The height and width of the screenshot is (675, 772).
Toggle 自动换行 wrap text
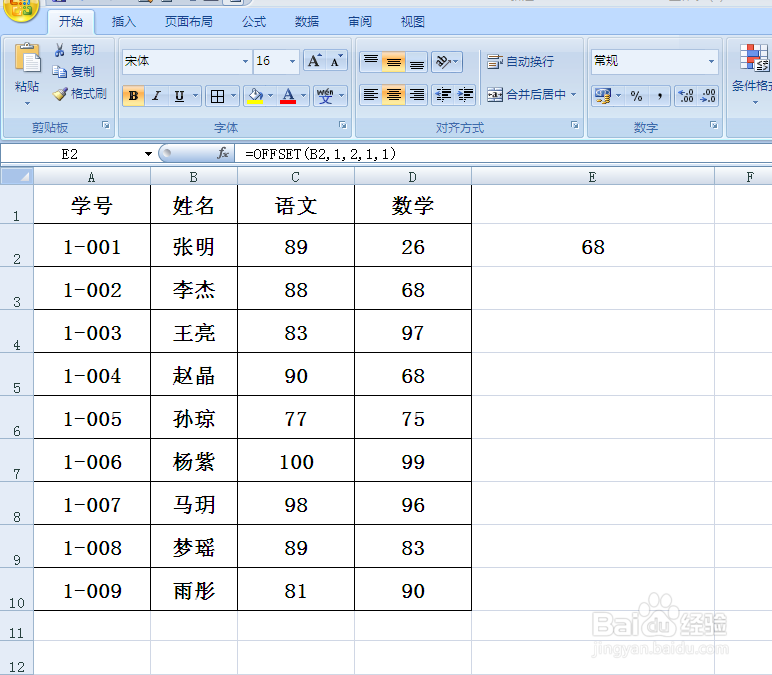point(520,62)
